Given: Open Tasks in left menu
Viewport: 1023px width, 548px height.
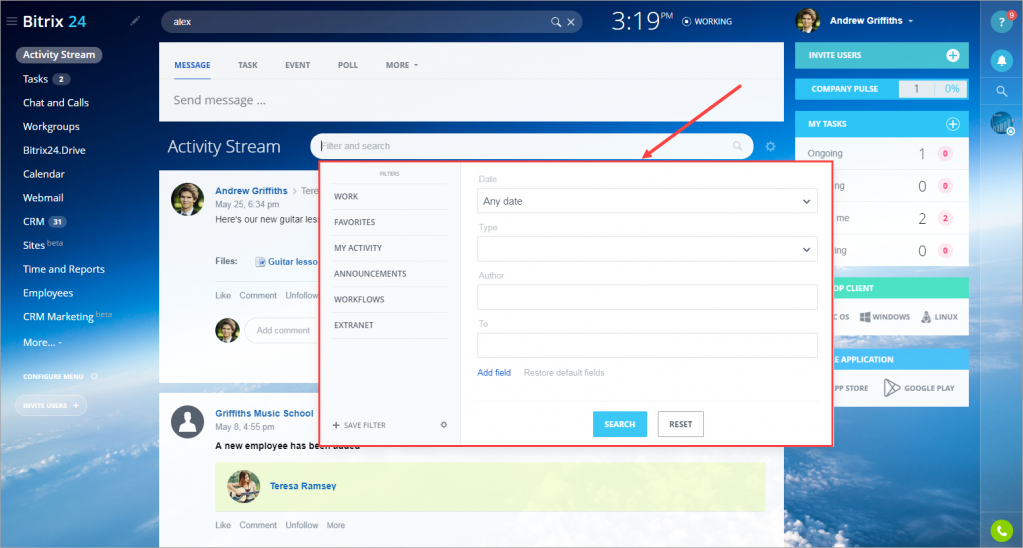Looking at the screenshot, I should coord(35,79).
